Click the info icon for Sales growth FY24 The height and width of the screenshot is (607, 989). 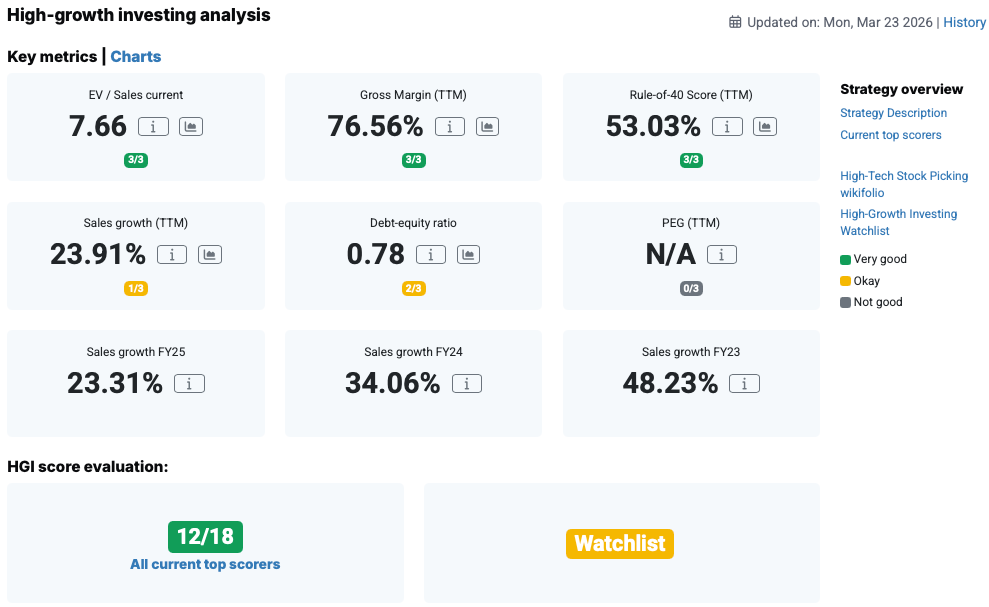(x=467, y=383)
